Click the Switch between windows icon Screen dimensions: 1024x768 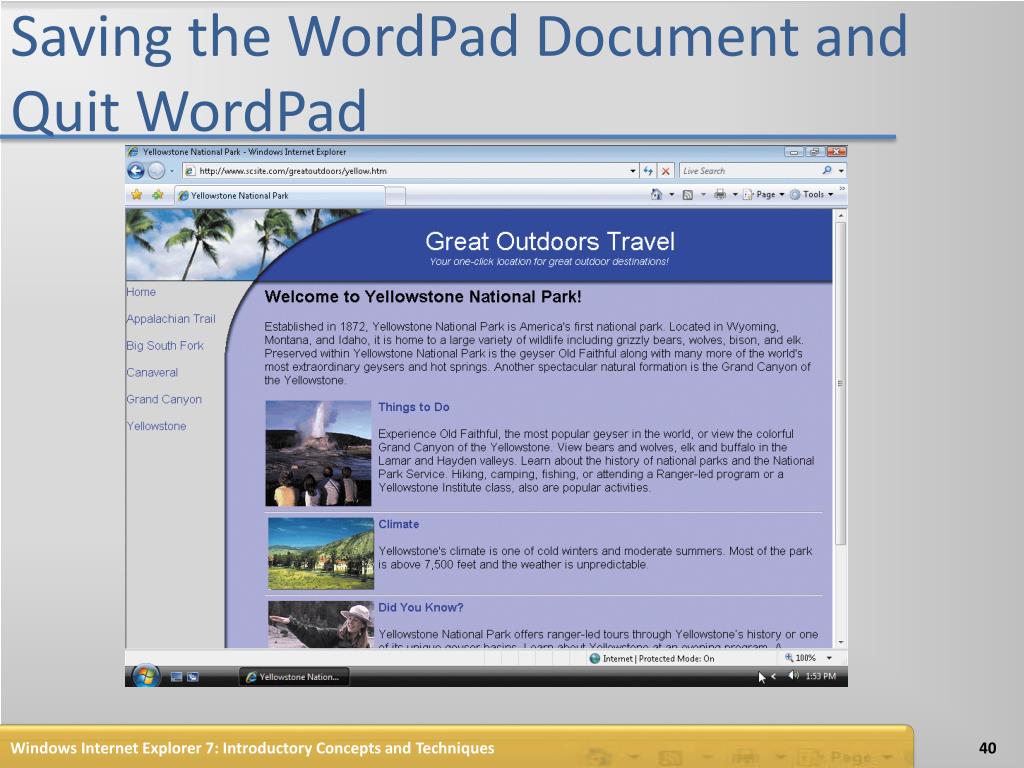tap(193, 677)
